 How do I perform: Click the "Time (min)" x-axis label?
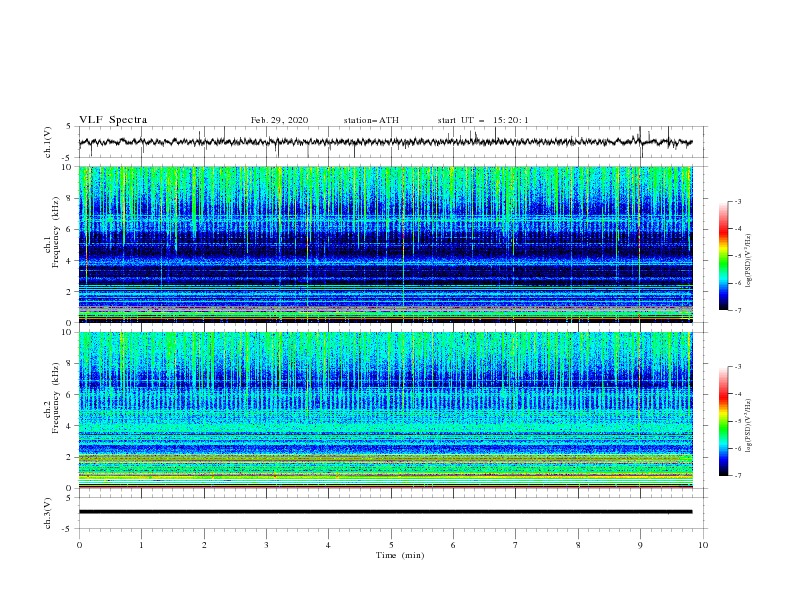pyautogui.click(x=400, y=555)
